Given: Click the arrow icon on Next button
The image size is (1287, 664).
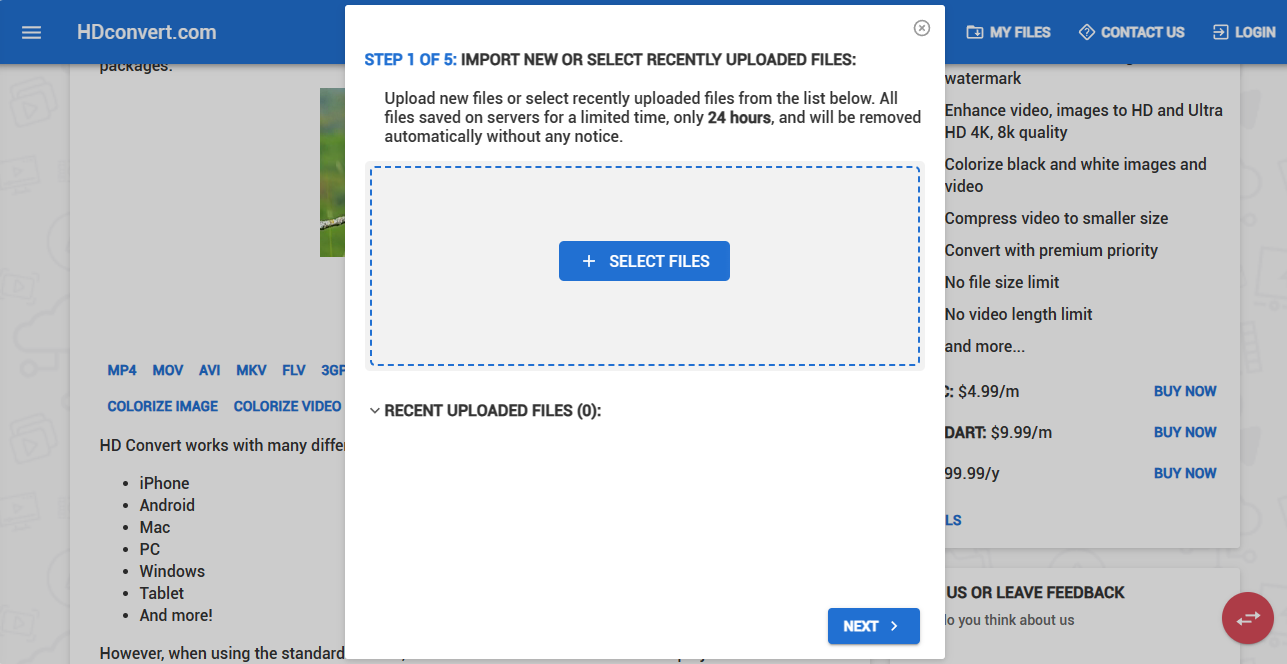Looking at the screenshot, I should pyautogui.click(x=894, y=626).
